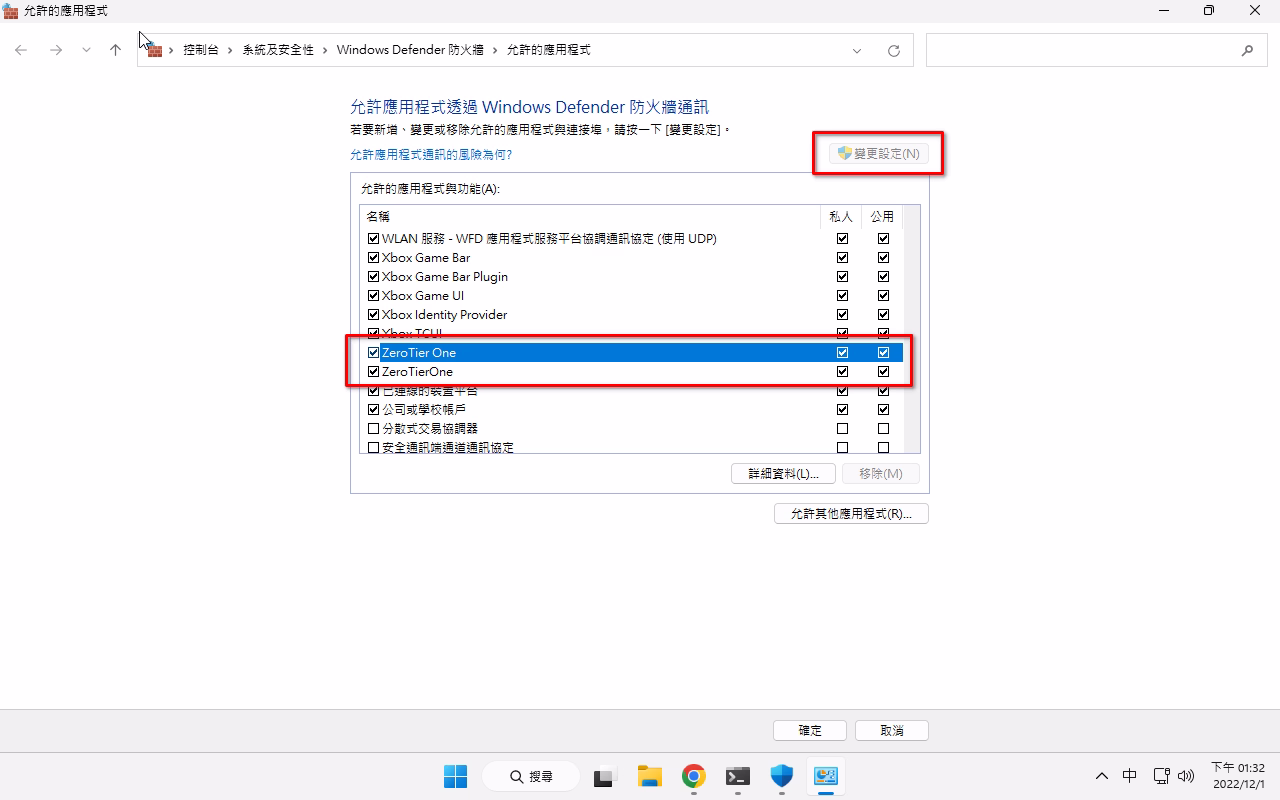Switch the 中 input method indicator
1280x800 pixels.
click(x=1129, y=776)
